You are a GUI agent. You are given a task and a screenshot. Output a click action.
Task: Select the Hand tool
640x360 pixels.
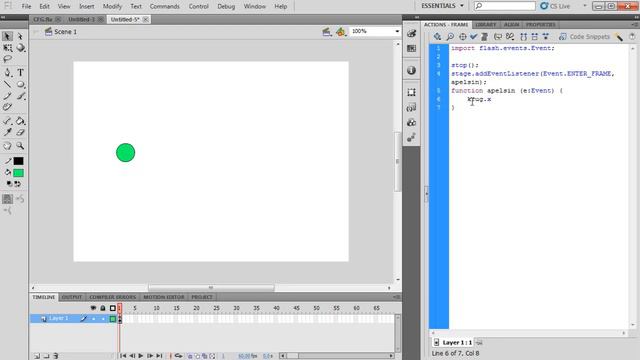[7, 146]
